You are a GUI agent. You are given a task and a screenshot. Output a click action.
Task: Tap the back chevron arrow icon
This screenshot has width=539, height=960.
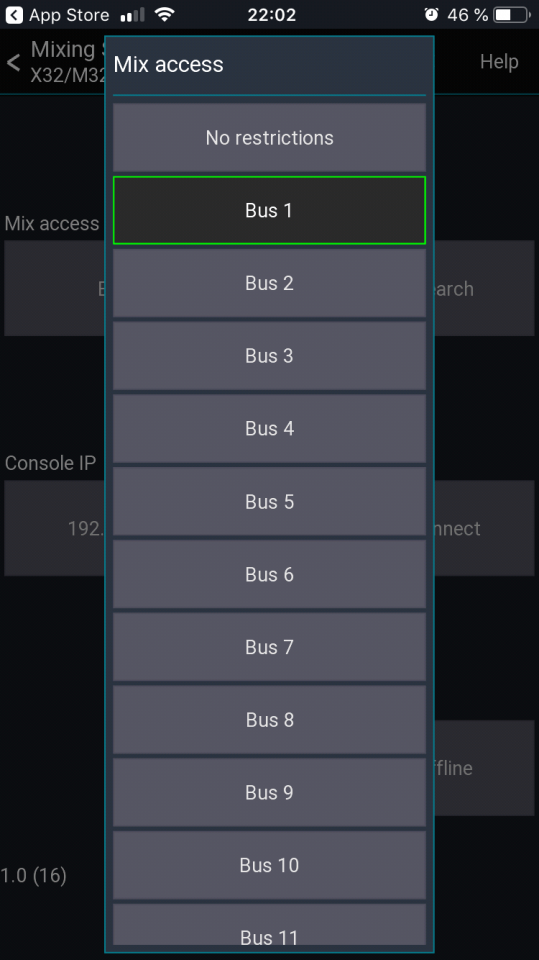[x=13, y=62]
